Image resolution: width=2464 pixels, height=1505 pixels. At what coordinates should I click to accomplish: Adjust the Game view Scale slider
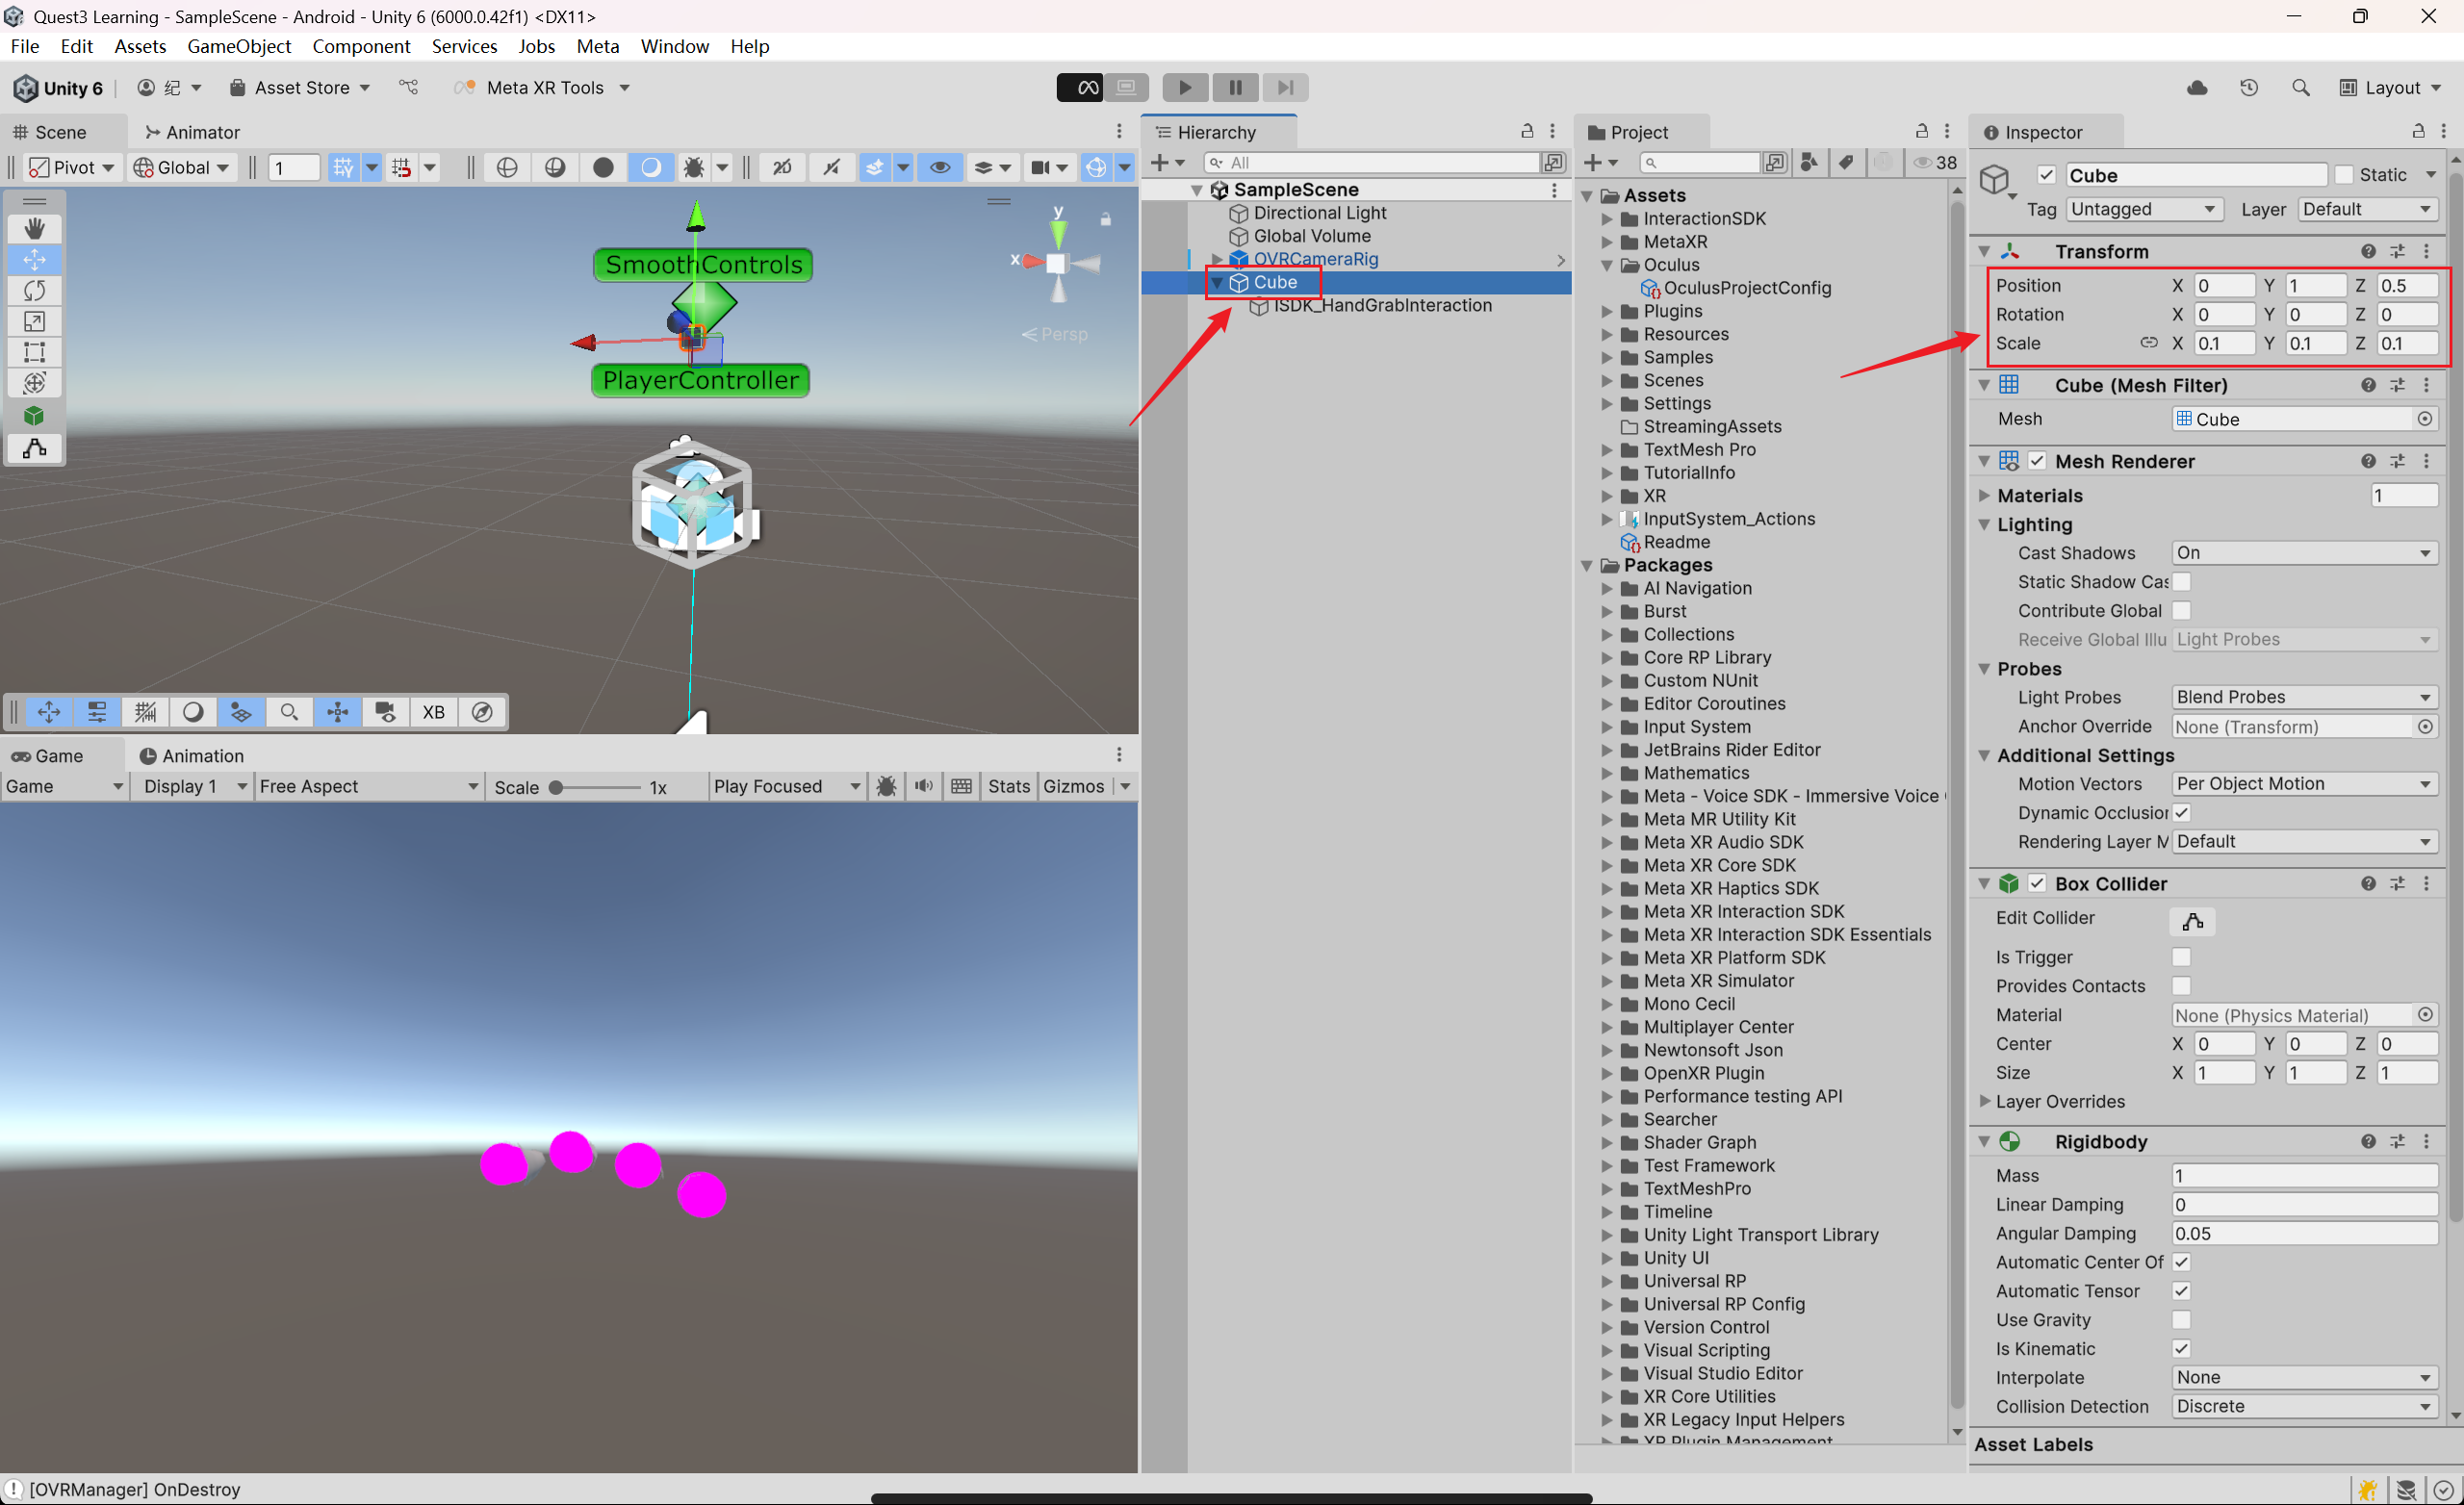coord(596,788)
